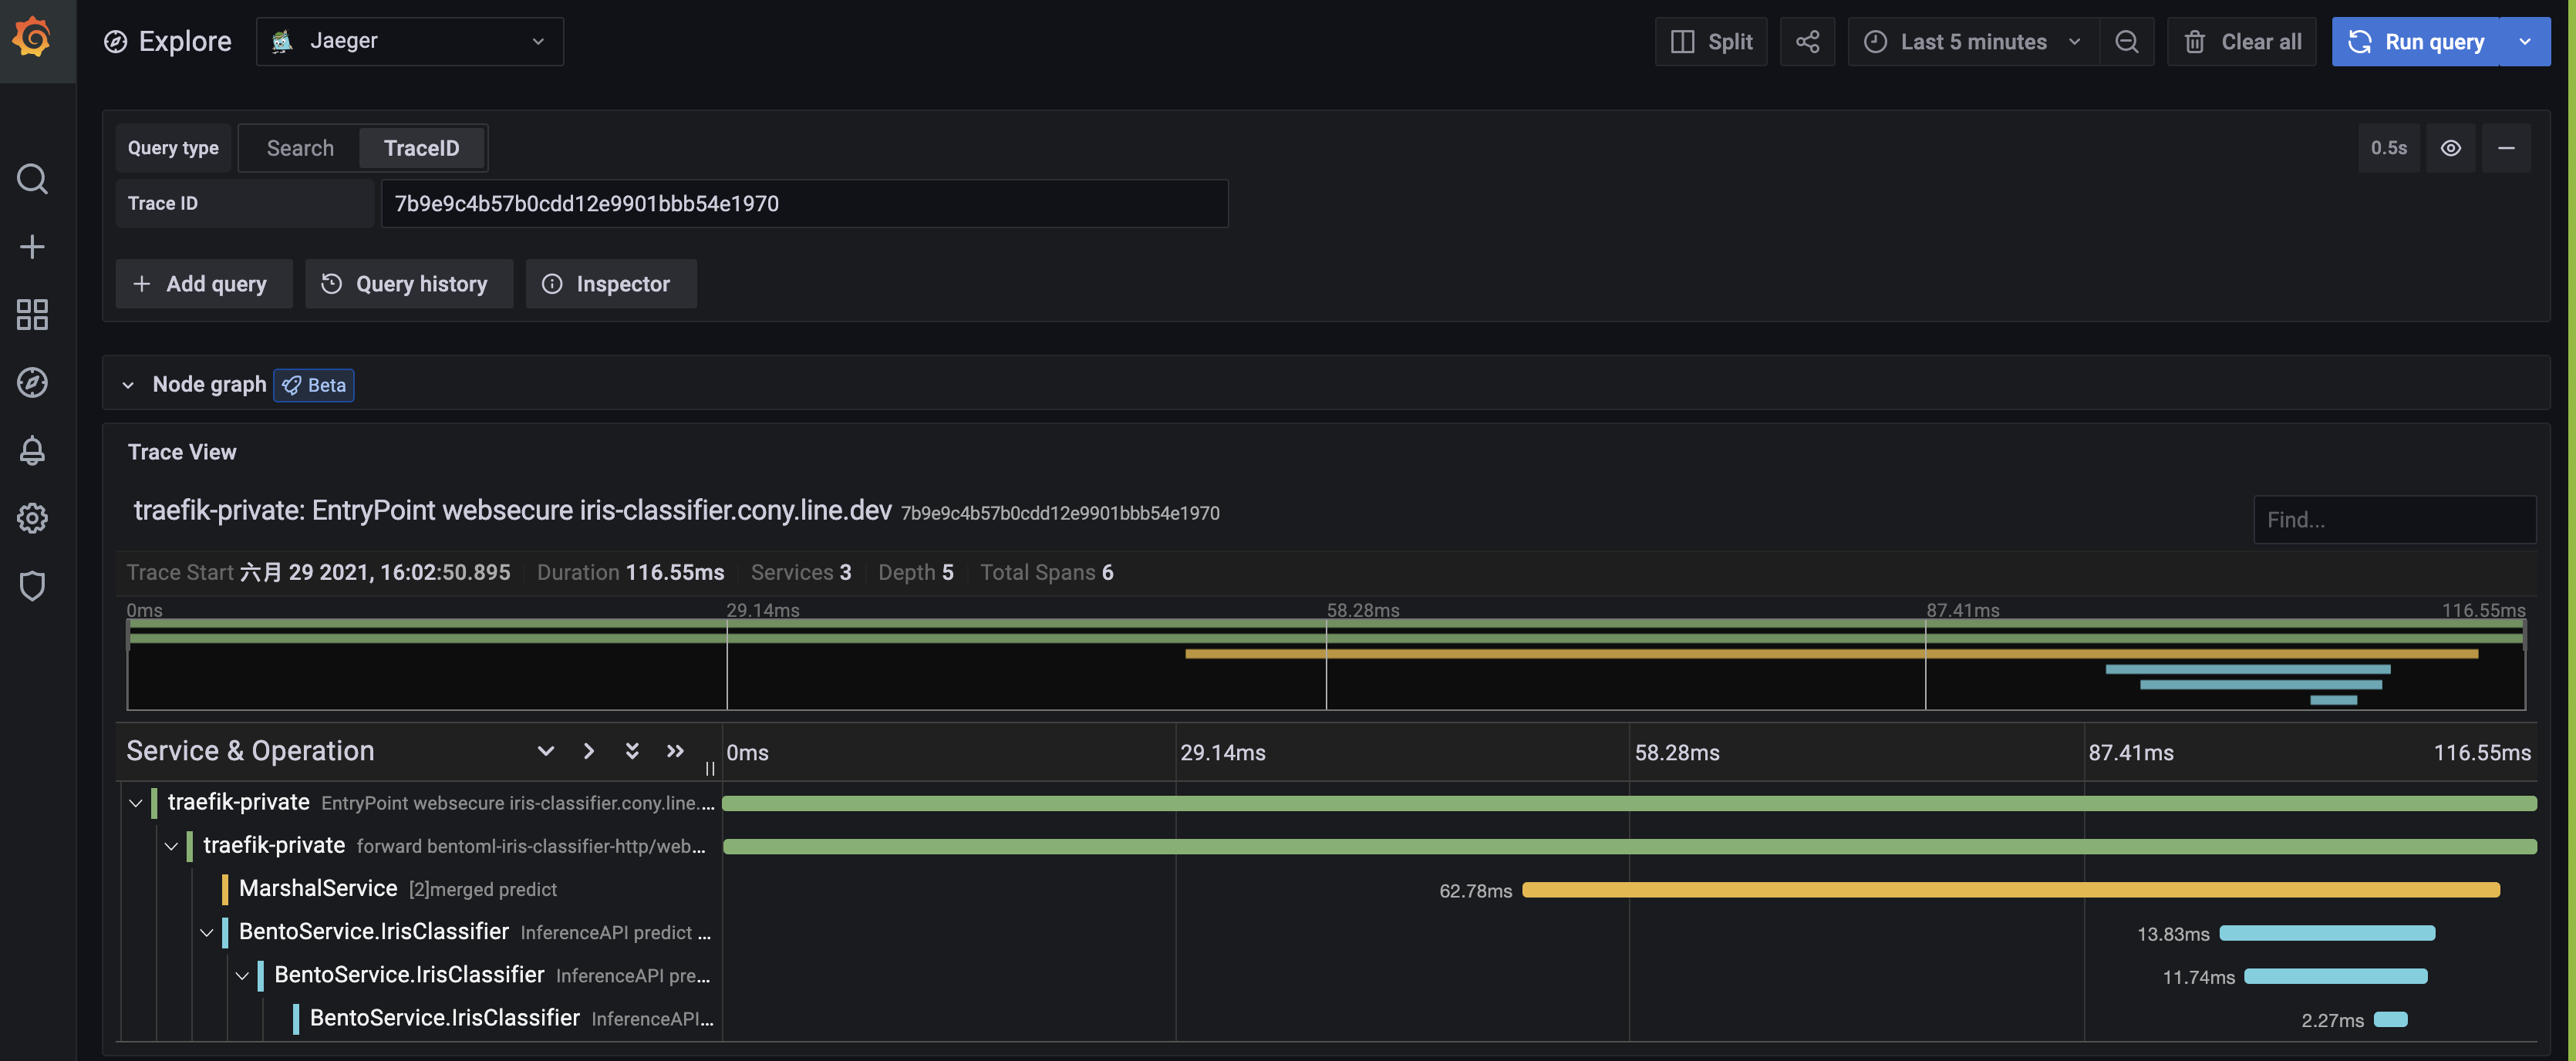The width and height of the screenshot is (2576, 1061).
Task: Click the sidebar Create plus icon
Action: click(x=32, y=247)
